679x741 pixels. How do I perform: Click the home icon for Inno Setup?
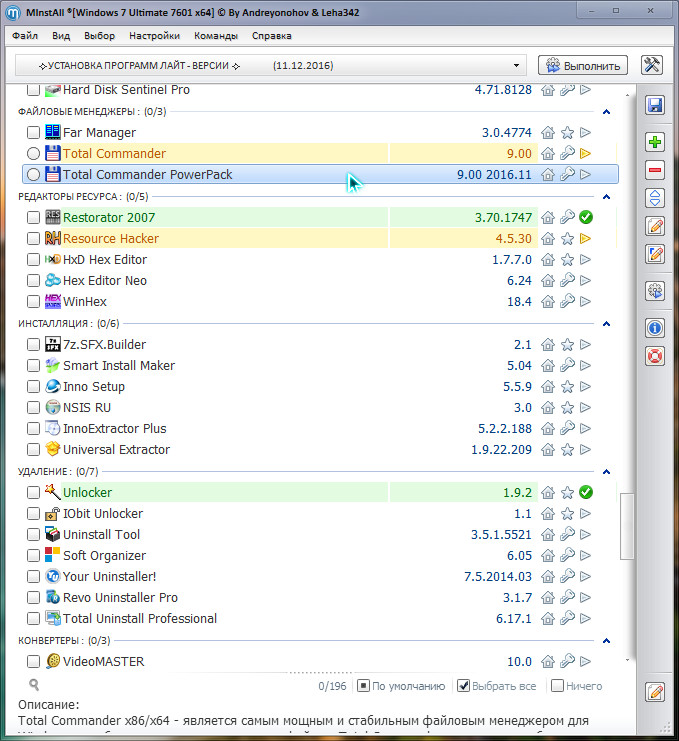(548, 387)
